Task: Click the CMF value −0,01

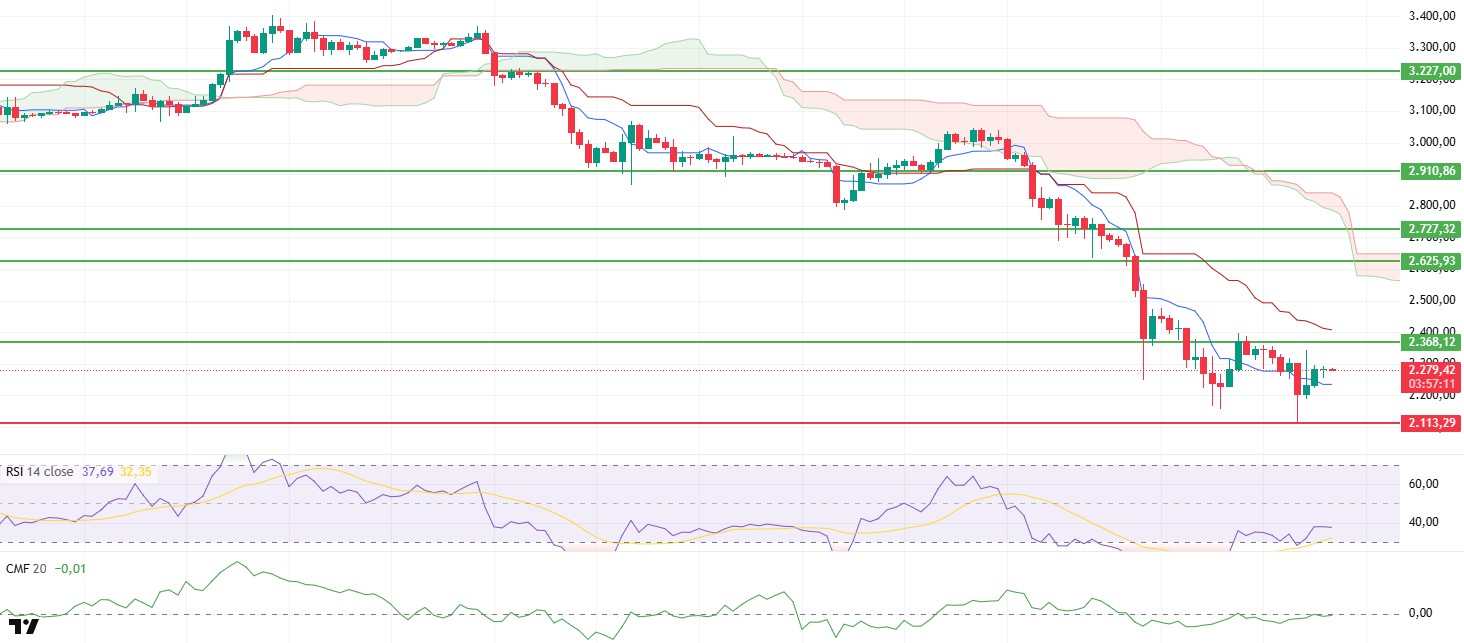Action: tap(68, 567)
